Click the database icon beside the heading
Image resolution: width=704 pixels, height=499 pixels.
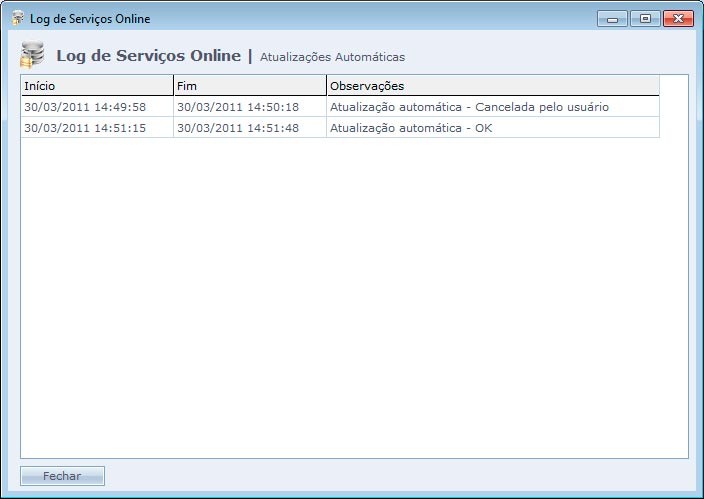[33, 56]
